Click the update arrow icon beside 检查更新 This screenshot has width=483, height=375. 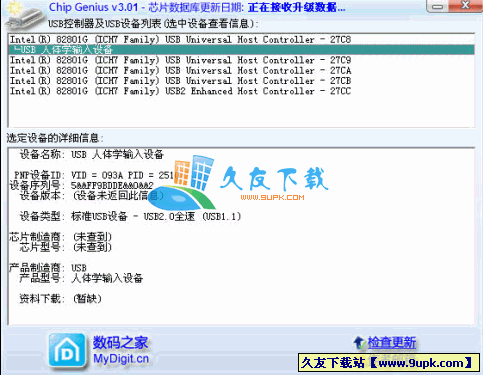359,343
